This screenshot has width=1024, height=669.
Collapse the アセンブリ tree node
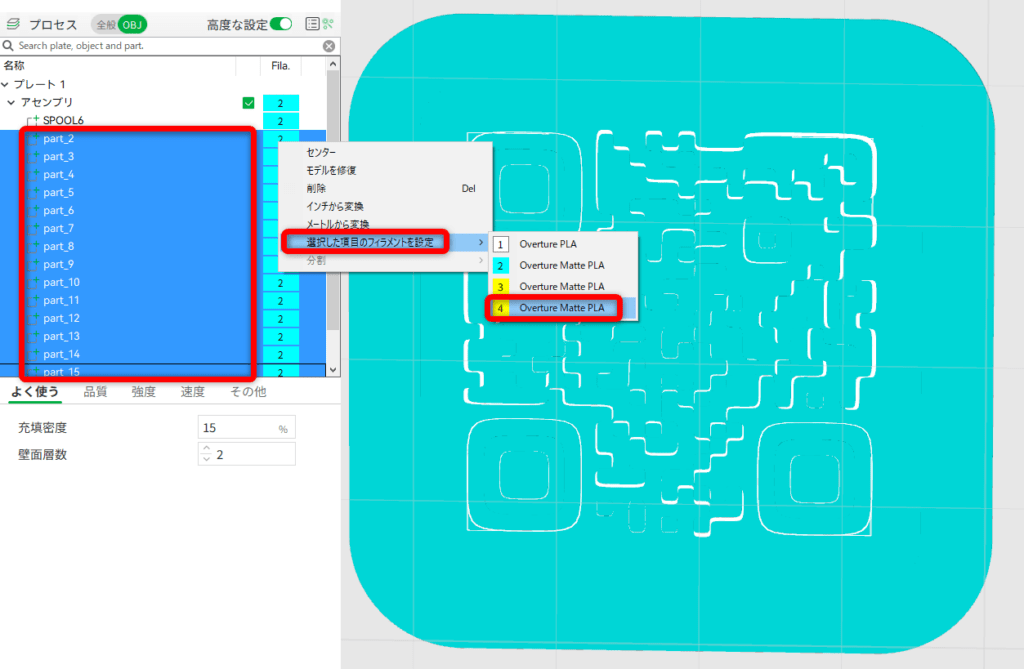(11, 103)
